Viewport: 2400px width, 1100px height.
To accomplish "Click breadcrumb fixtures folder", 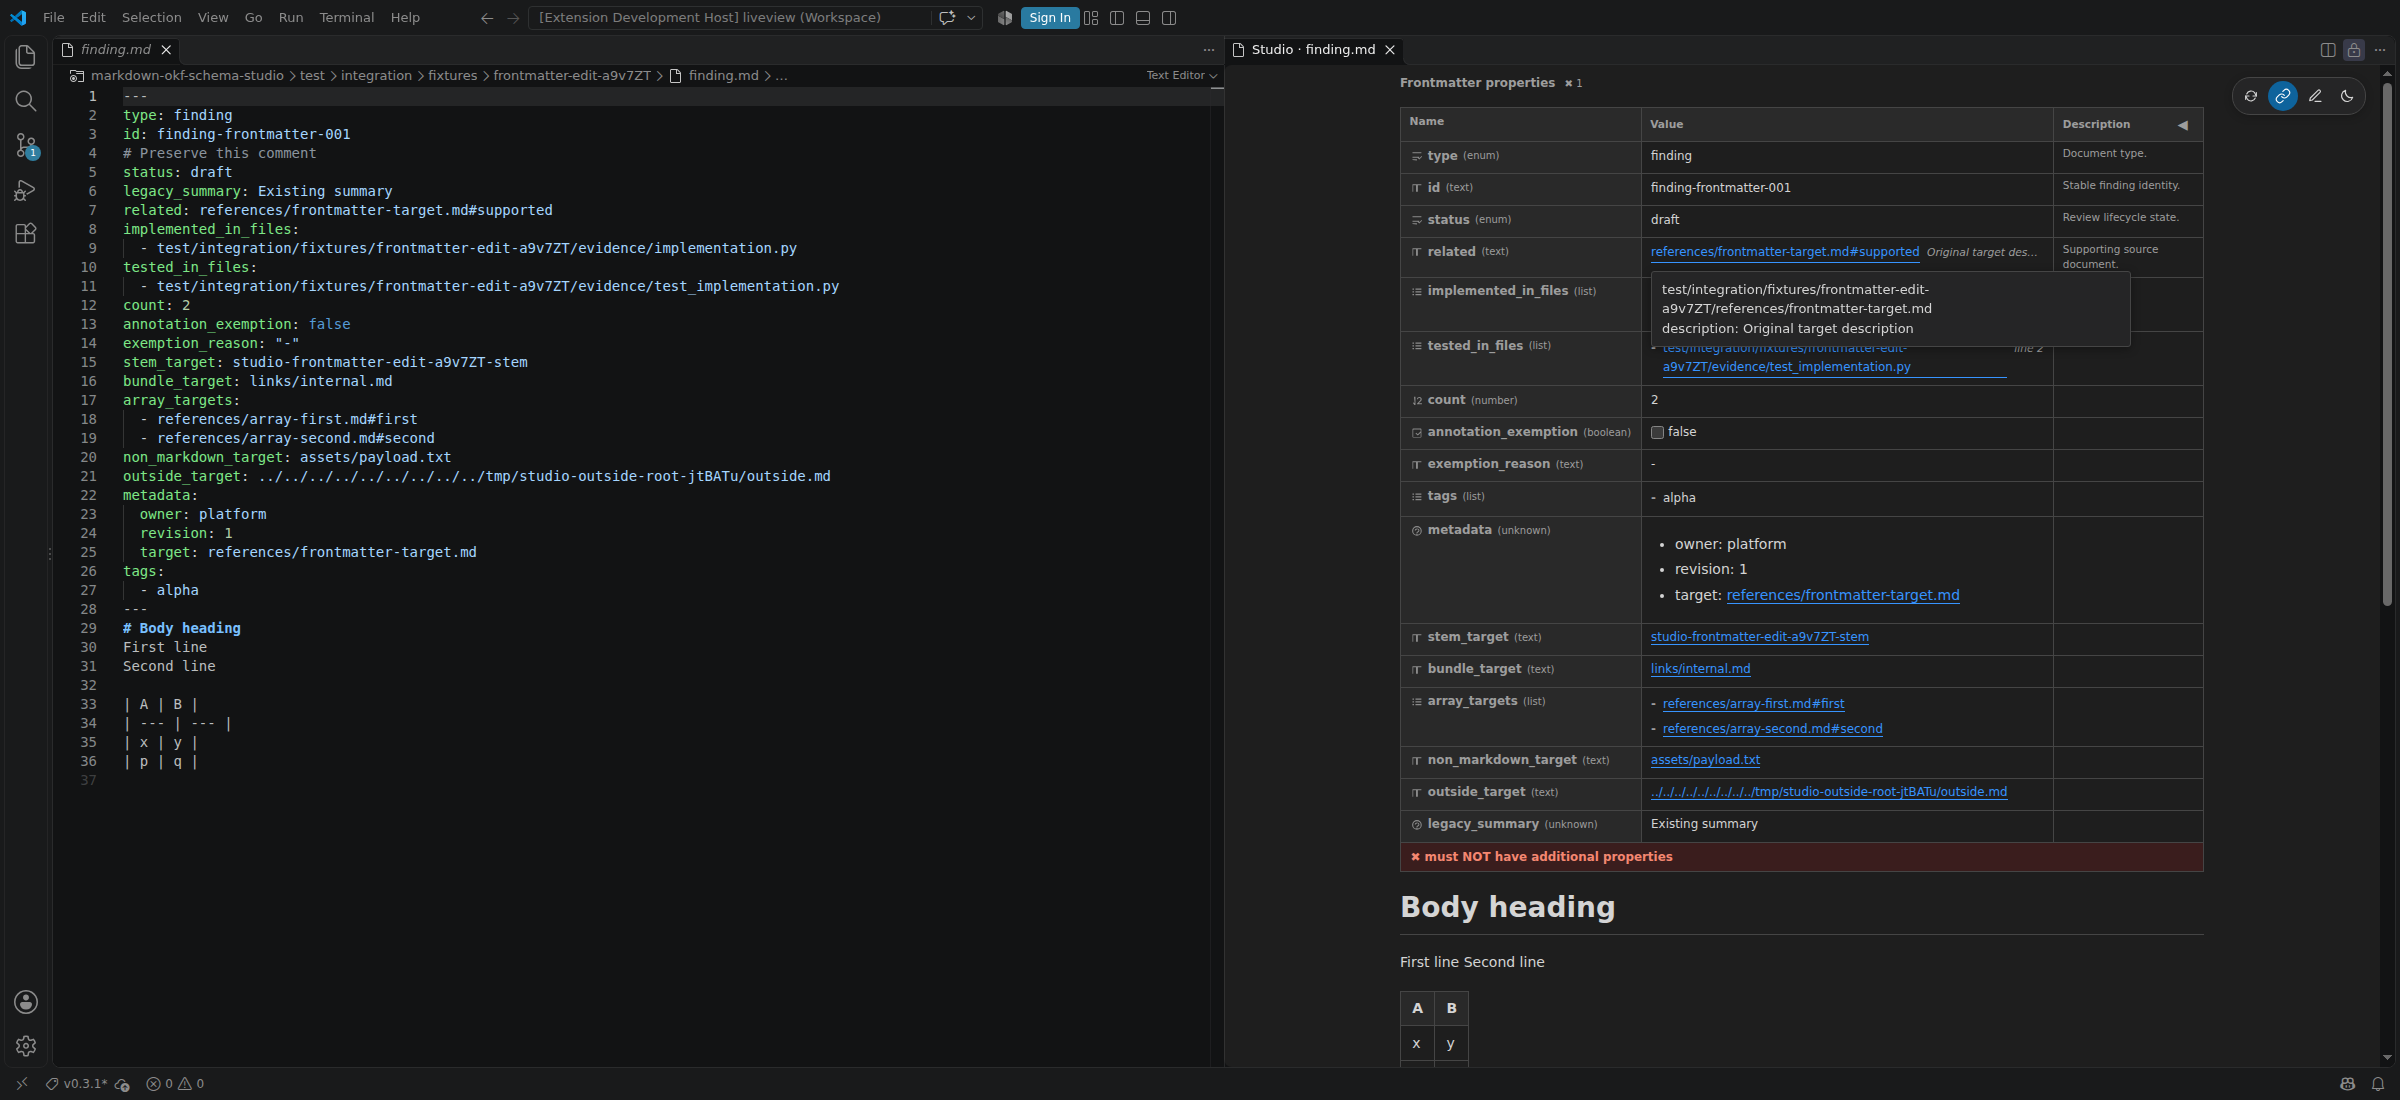I will click(x=452, y=76).
